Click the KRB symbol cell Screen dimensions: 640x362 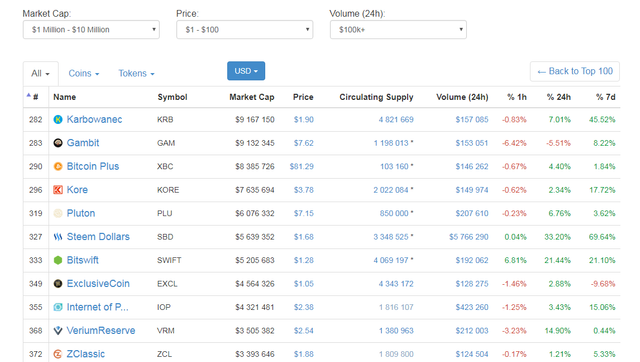pos(165,120)
